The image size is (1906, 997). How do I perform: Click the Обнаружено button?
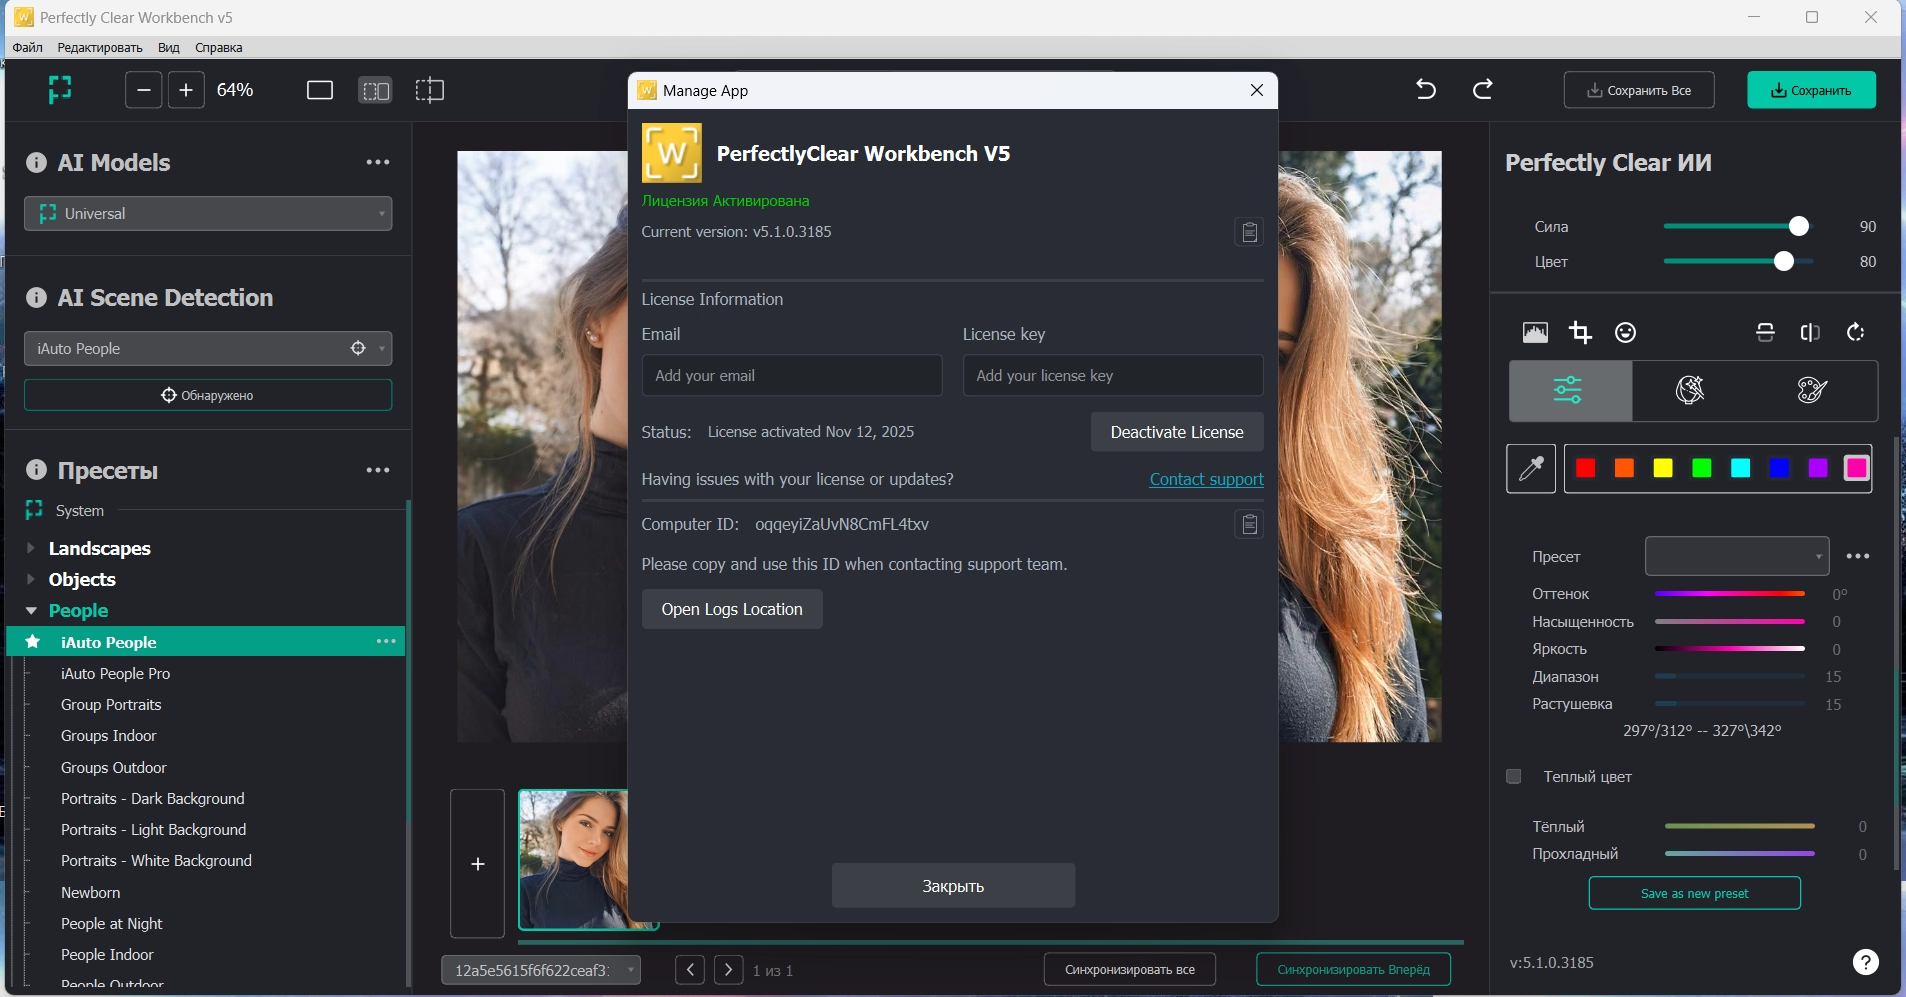[x=208, y=395]
